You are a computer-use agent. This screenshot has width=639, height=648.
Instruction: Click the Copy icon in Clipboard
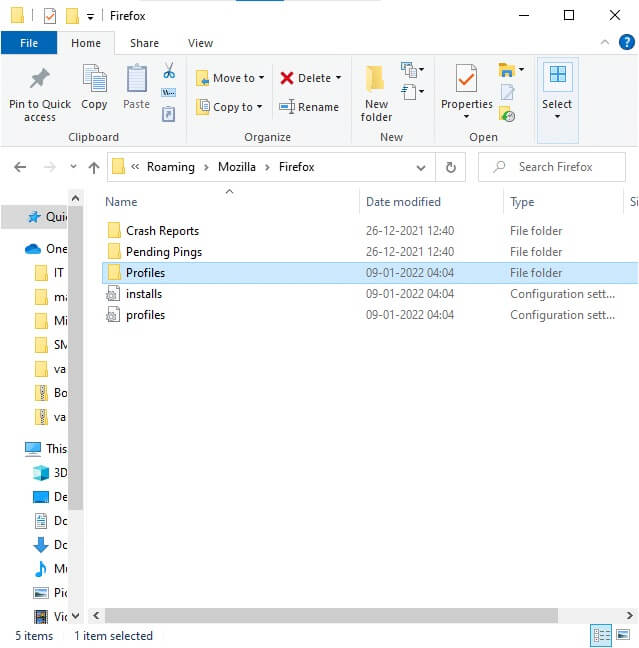tap(95, 78)
